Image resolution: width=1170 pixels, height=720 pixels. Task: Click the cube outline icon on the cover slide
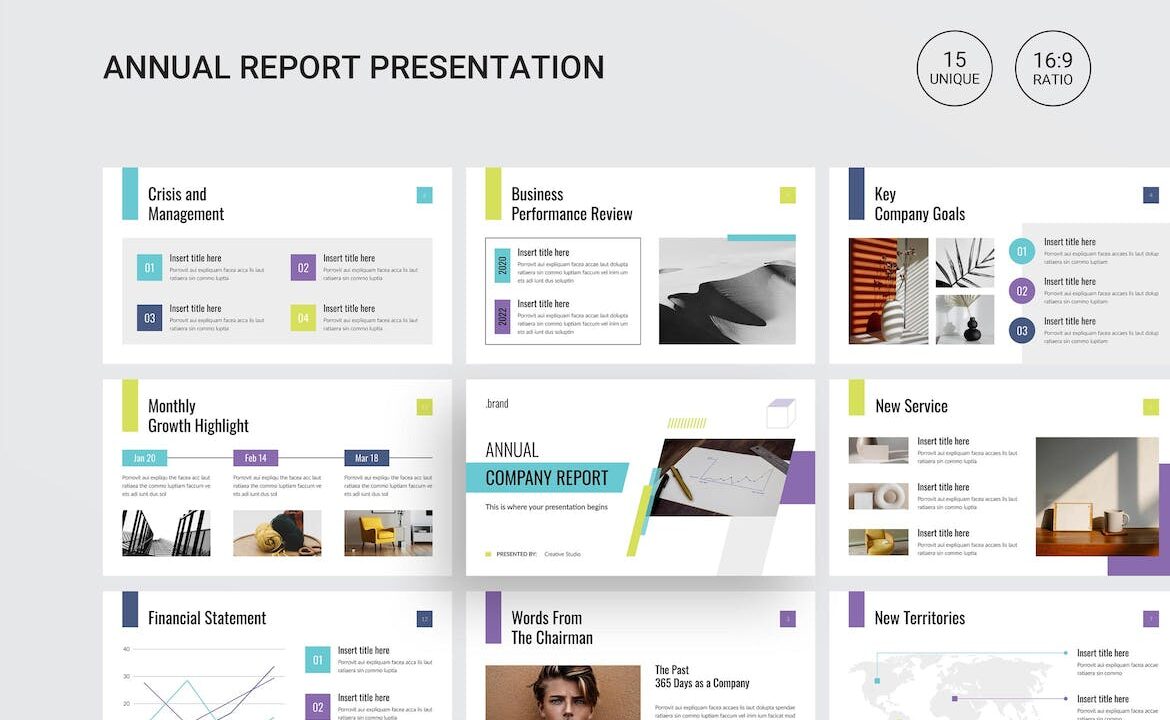tap(780, 413)
